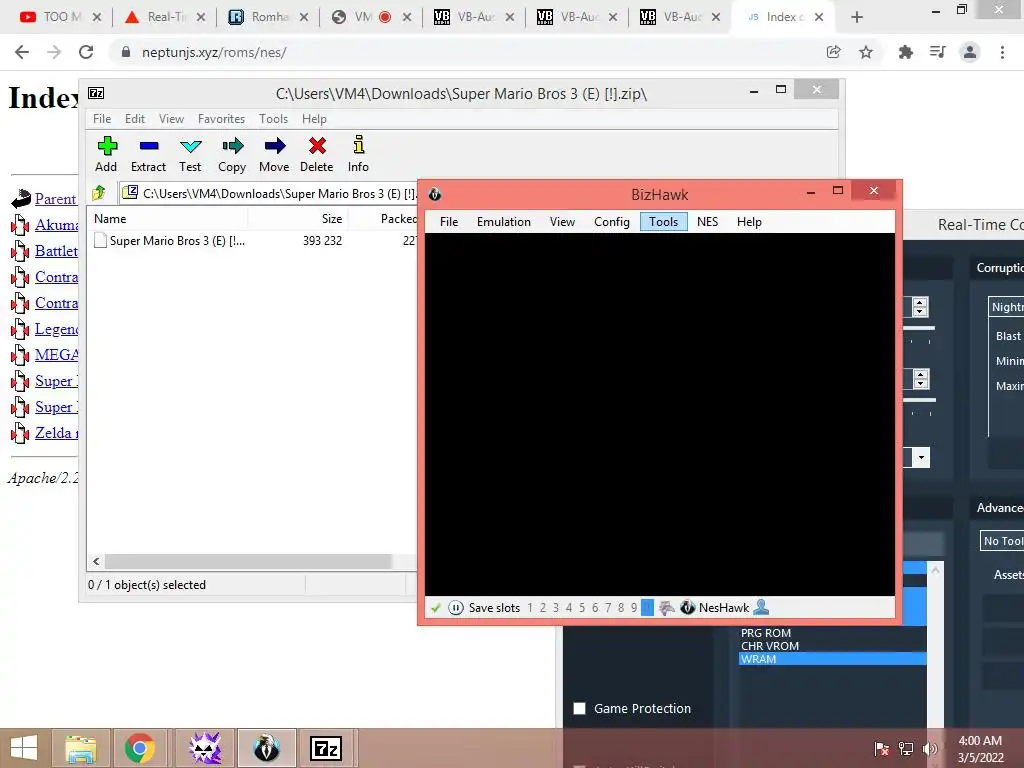
Task: Open the MEGA ROM link
Action: point(57,355)
